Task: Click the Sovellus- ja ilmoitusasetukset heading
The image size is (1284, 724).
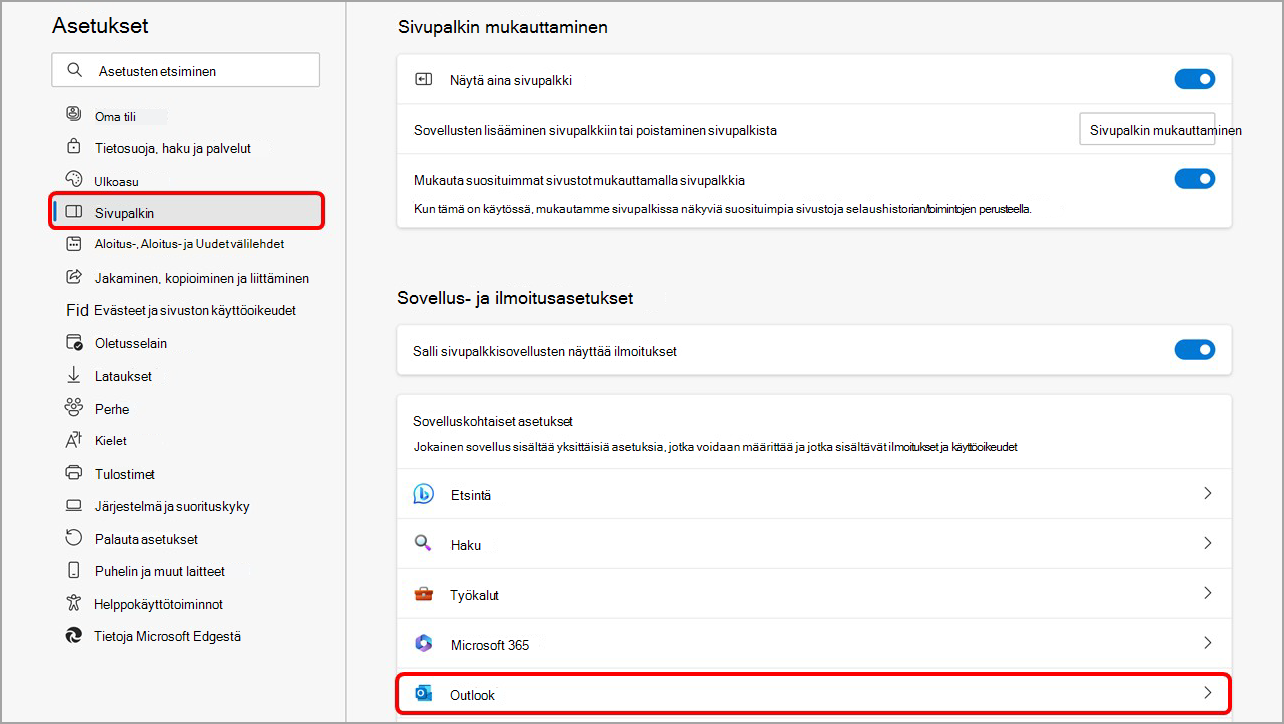Action: point(515,298)
